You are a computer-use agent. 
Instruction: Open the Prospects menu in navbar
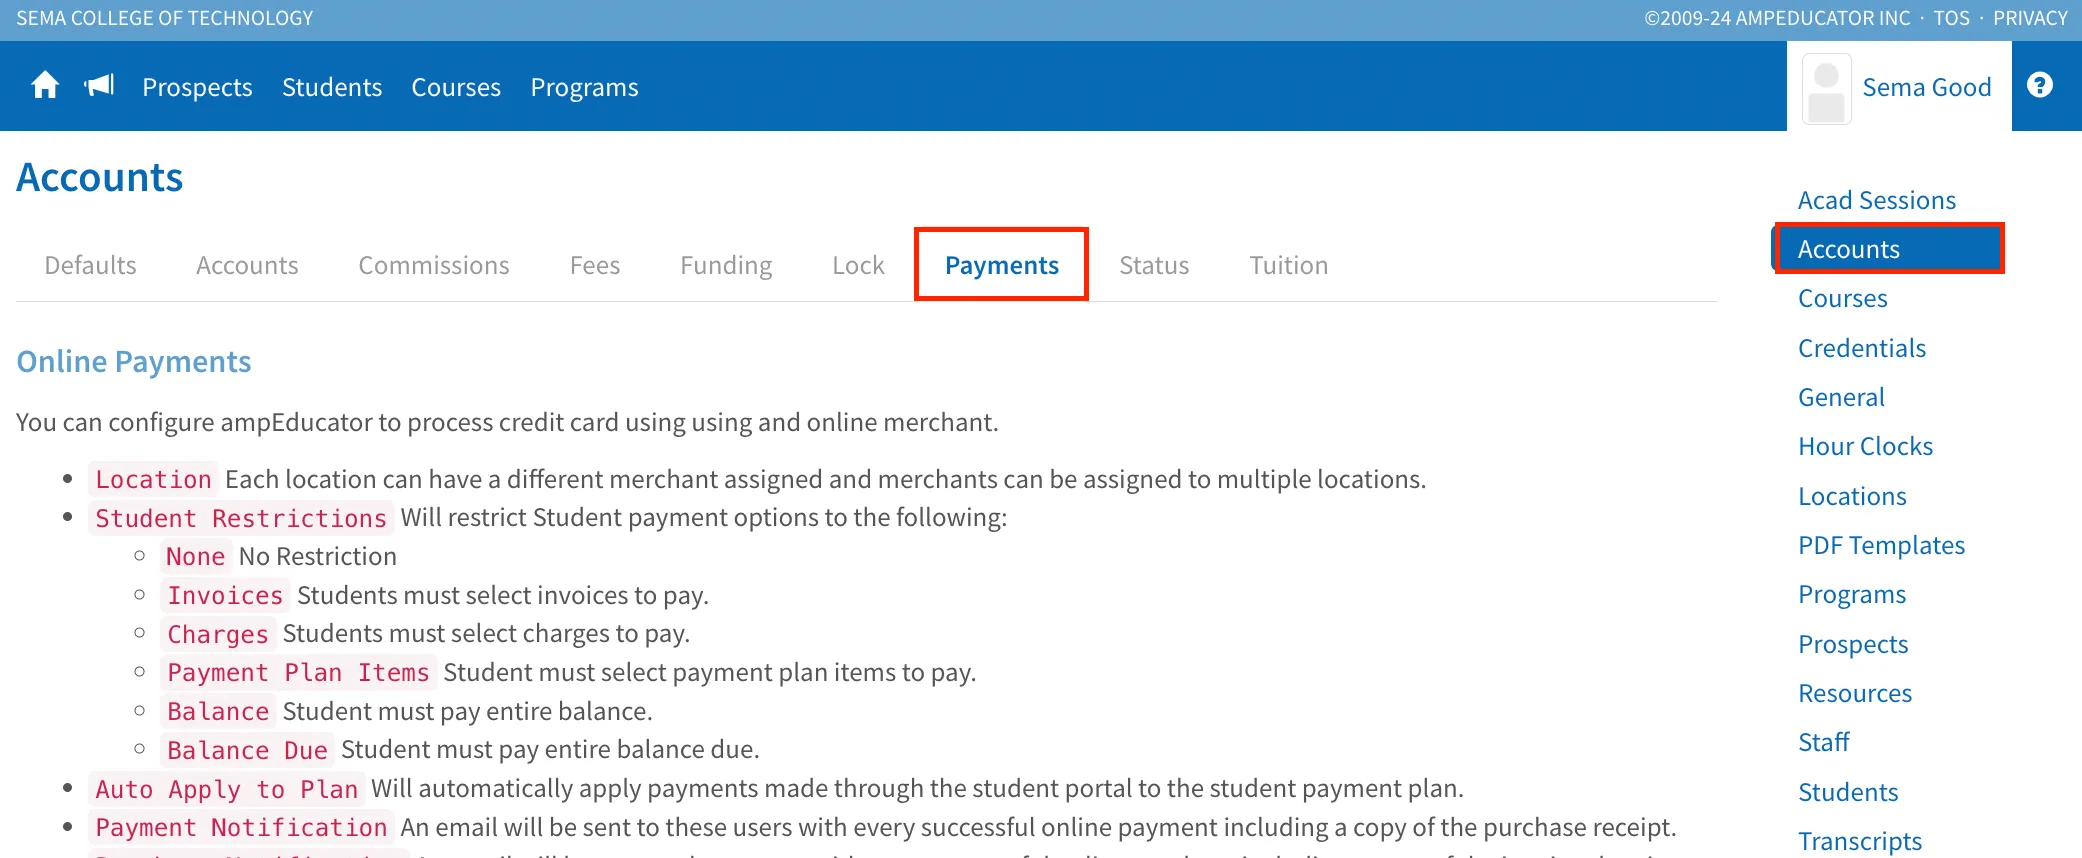[197, 88]
